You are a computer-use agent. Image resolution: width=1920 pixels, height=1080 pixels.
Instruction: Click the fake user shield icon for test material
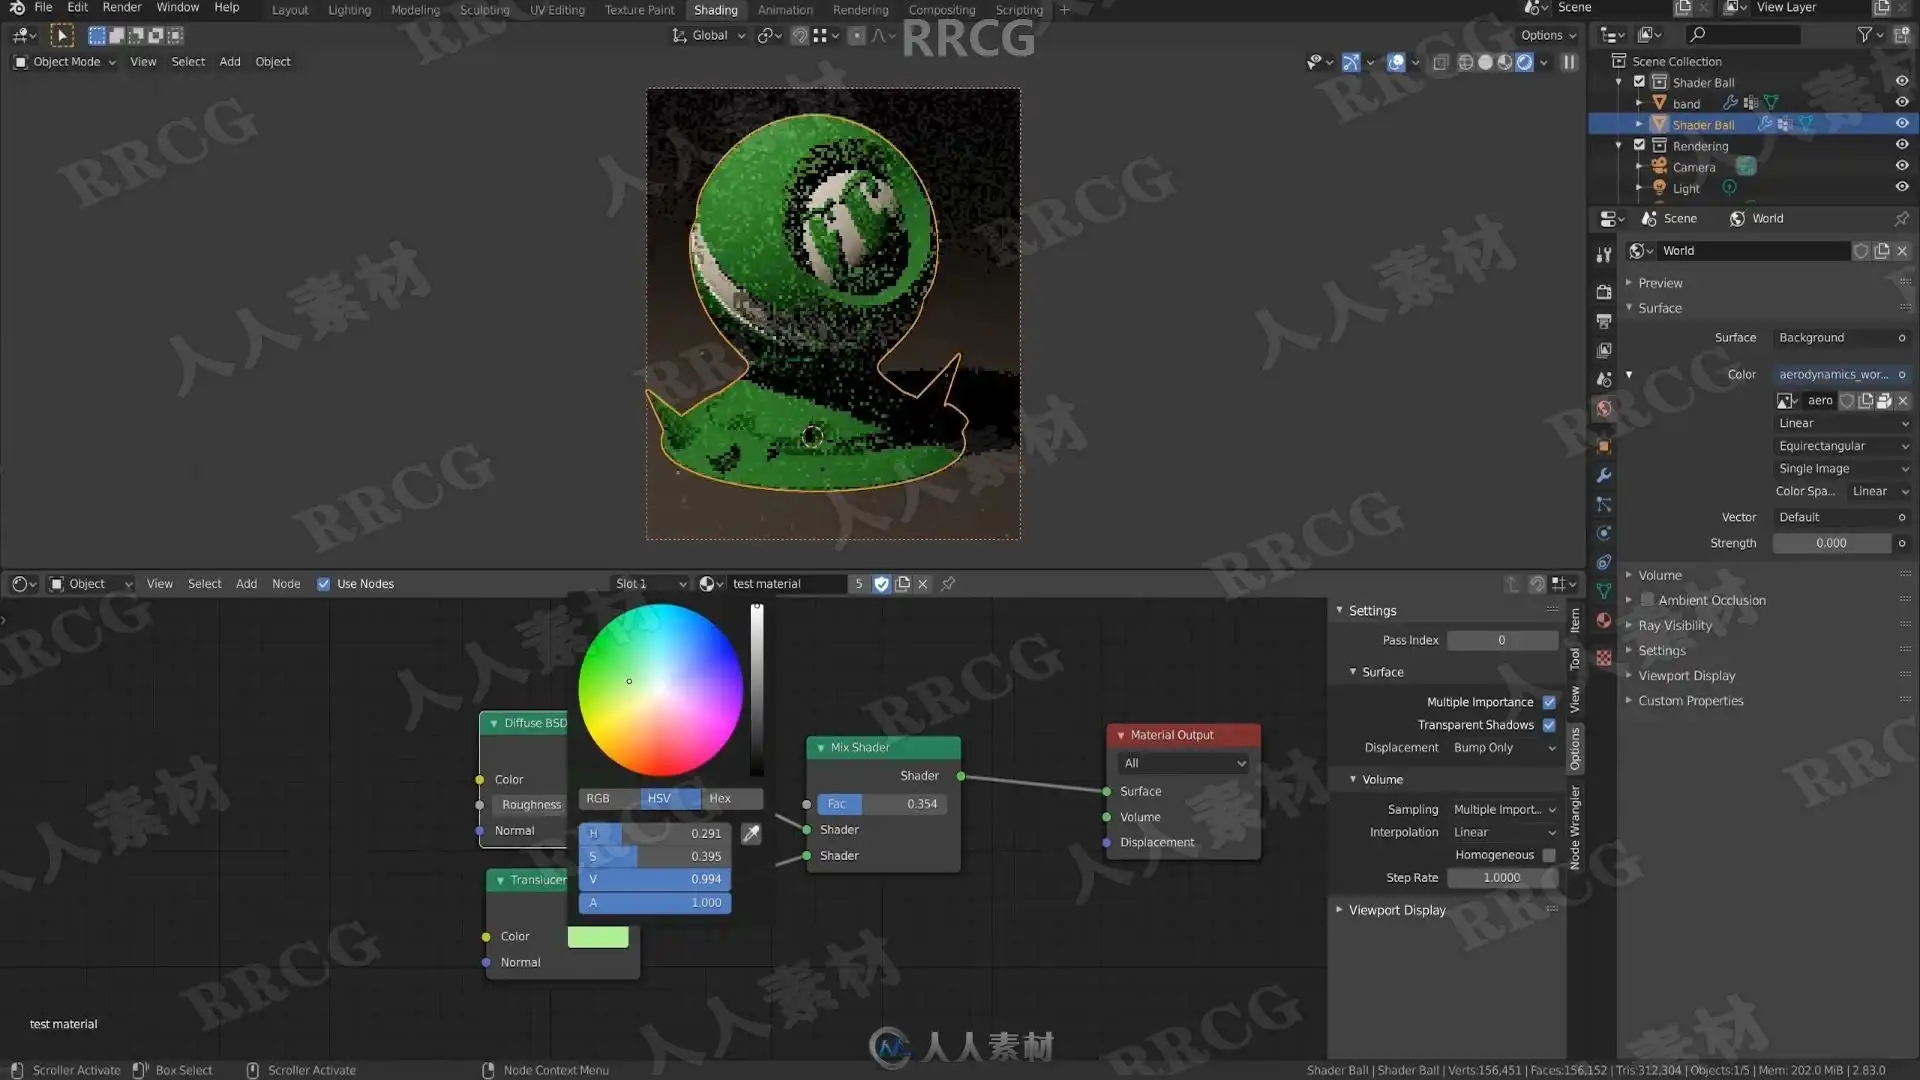tap(881, 584)
